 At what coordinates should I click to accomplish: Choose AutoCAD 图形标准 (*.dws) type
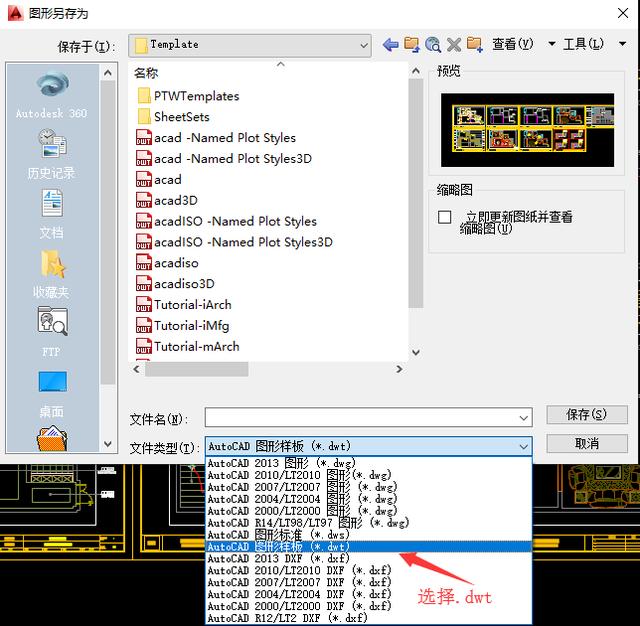[369, 535]
